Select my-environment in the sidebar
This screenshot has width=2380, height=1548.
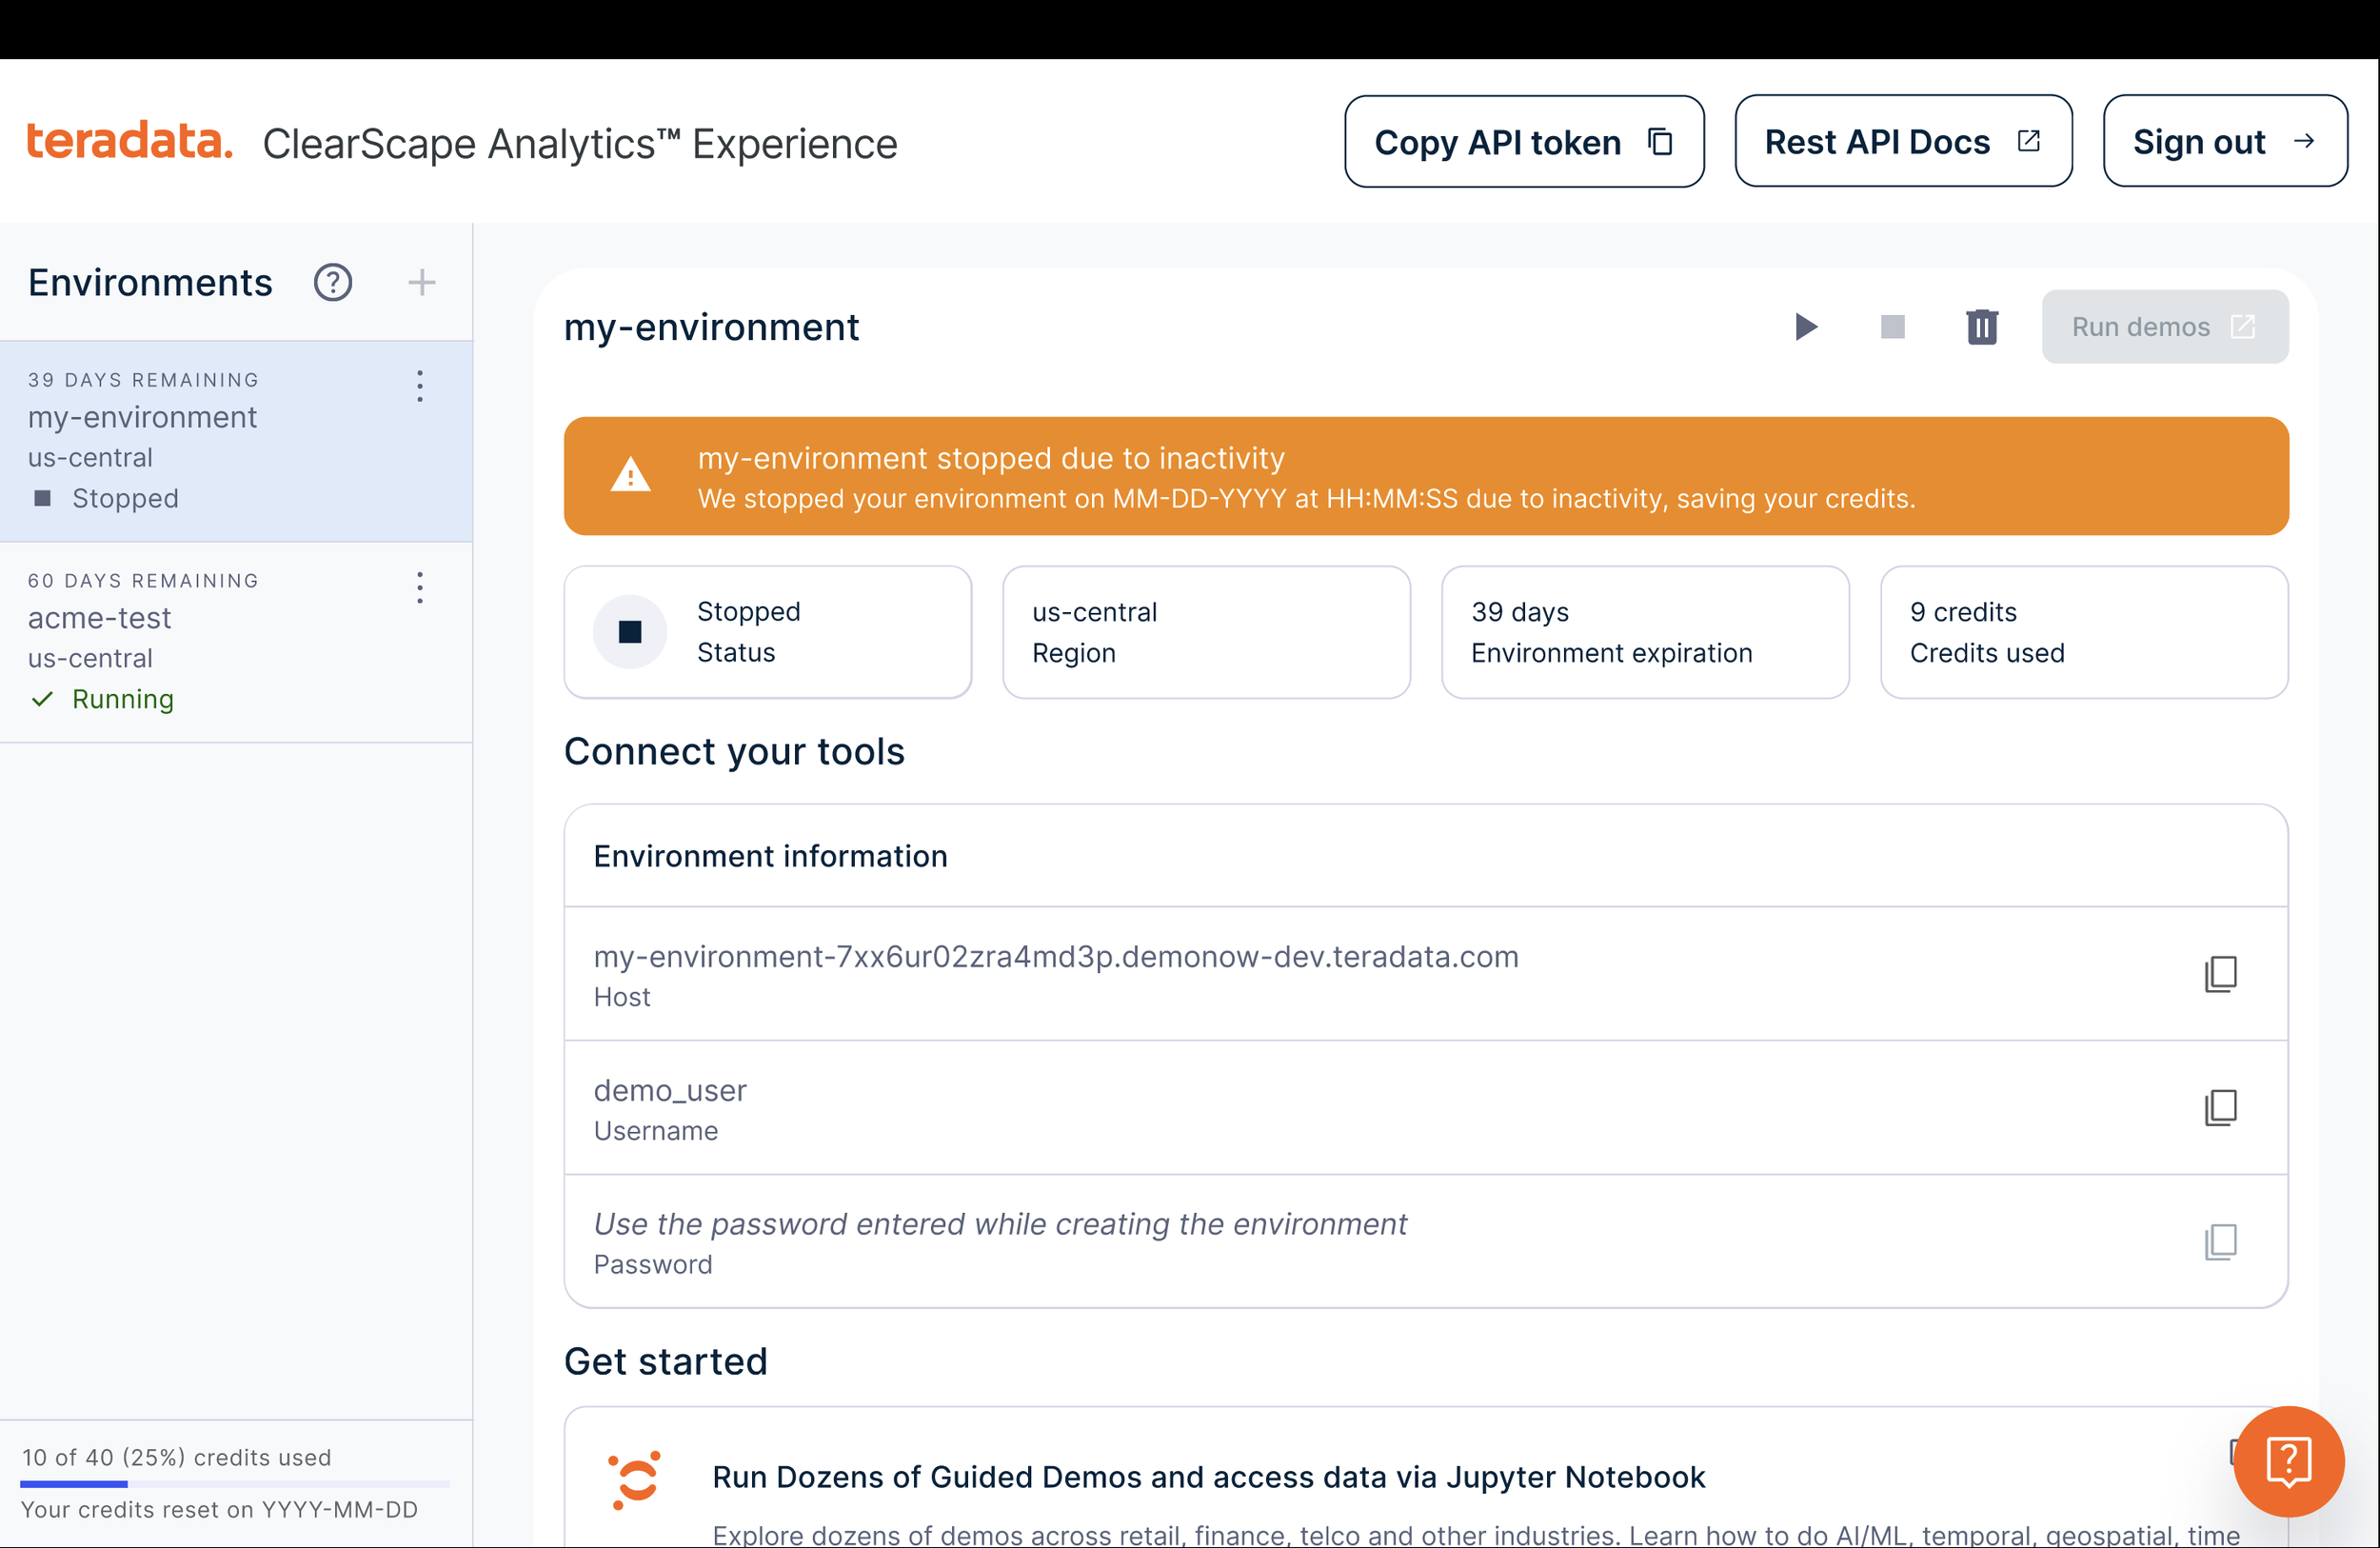(236, 441)
